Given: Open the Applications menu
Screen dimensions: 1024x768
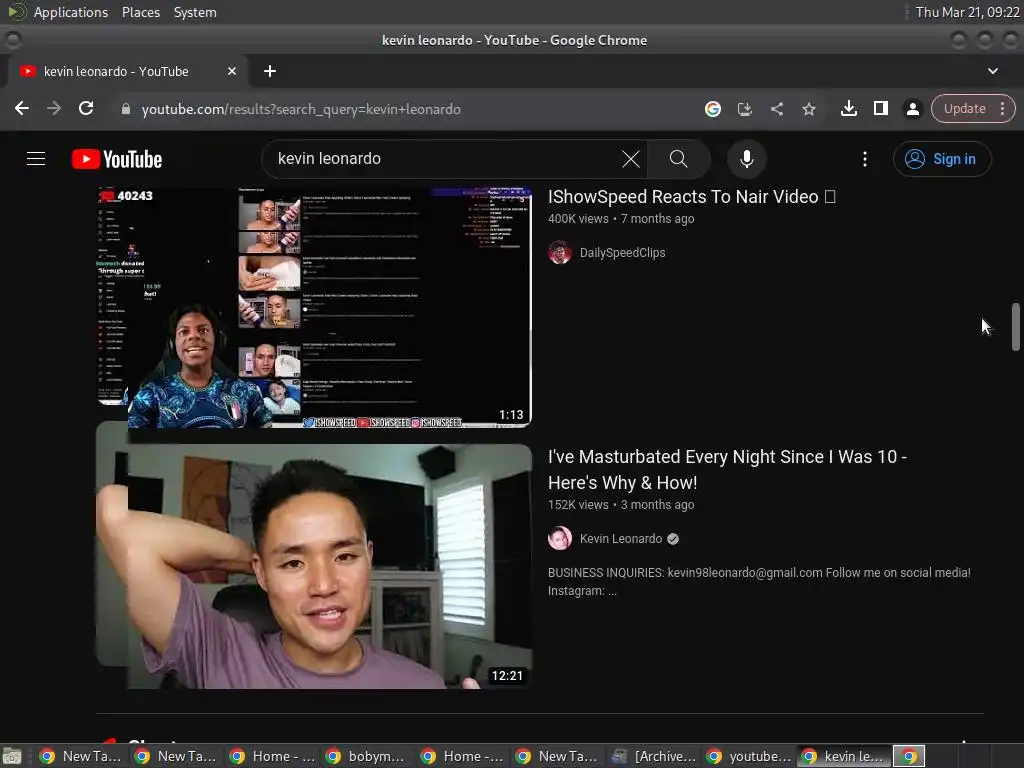Looking at the screenshot, I should [x=71, y=12].
